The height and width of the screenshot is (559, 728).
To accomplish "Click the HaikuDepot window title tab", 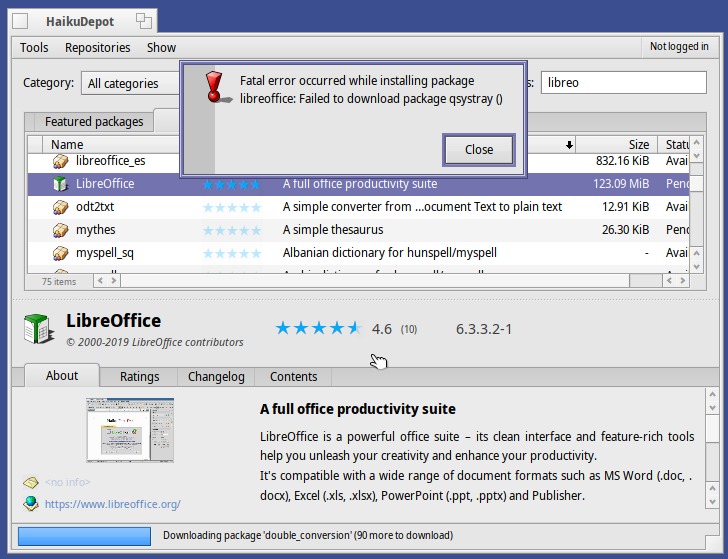I will pyautogui.click(x=80, y=21).
